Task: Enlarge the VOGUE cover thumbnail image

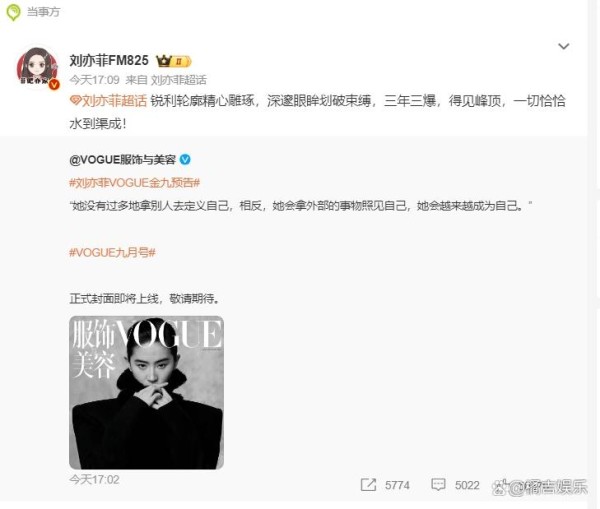Action: [x=147, y=392]
